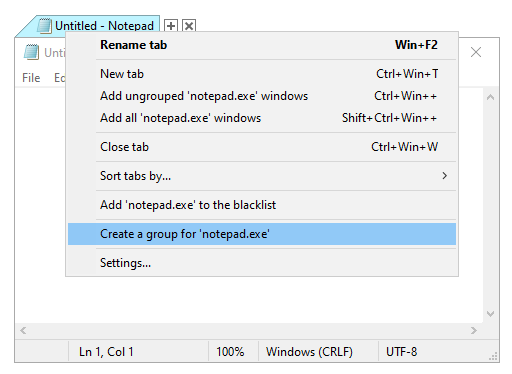This screenshot has width=512, height=374.
Task: Click the vertical scrollbar down arrow
Action: click(490, 314)
